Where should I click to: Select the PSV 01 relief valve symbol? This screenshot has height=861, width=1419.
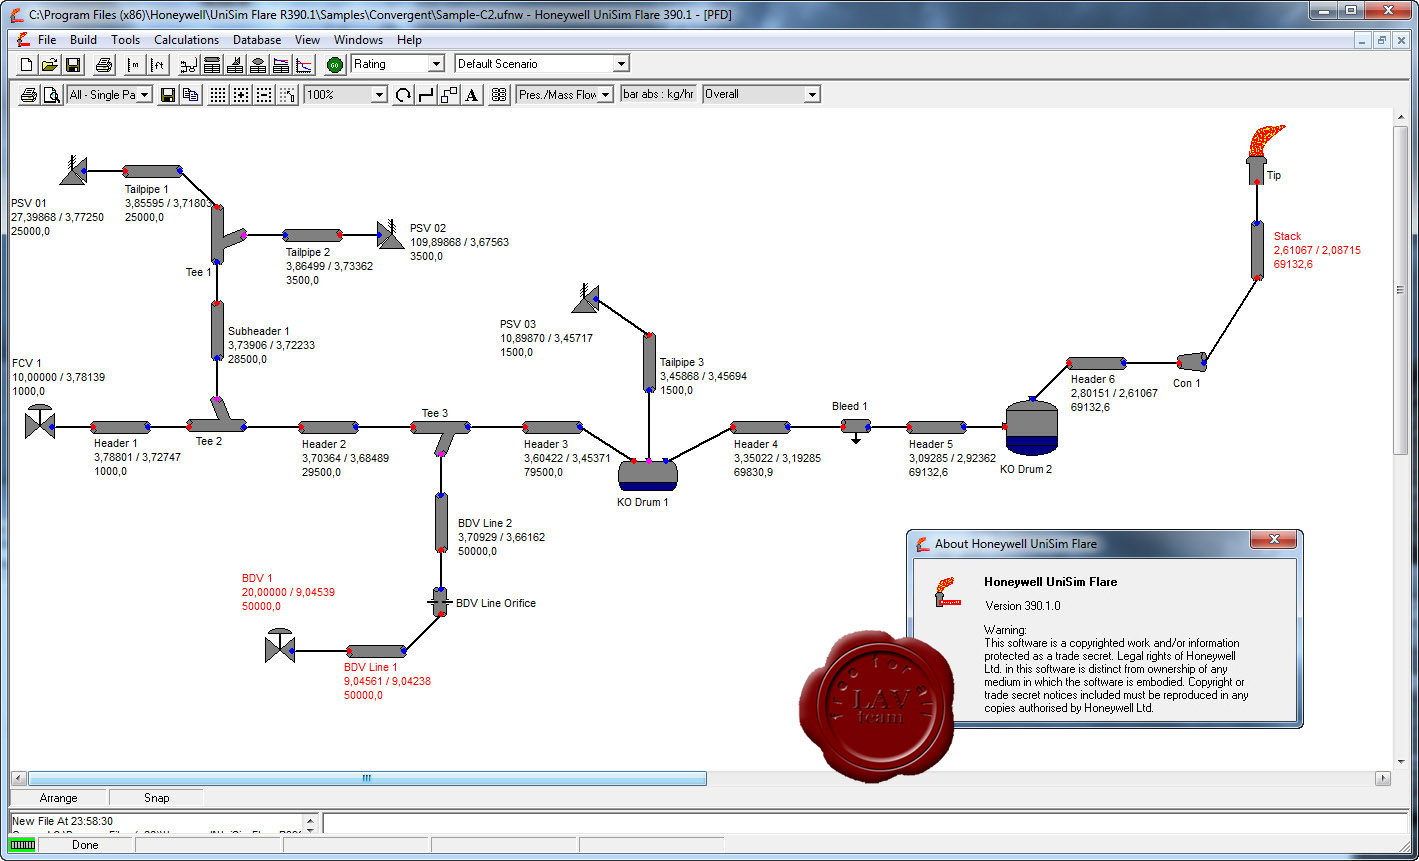(x=74, y=172)
